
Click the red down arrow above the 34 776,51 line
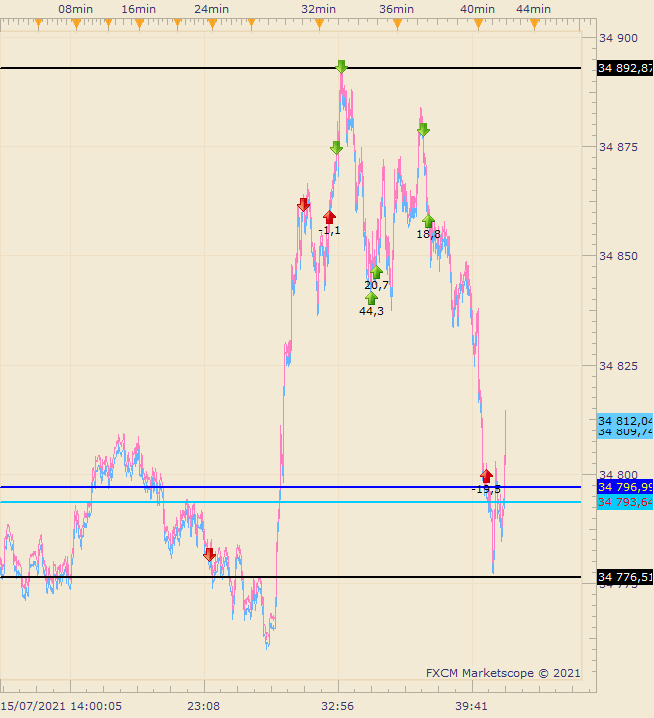[209, 555]
